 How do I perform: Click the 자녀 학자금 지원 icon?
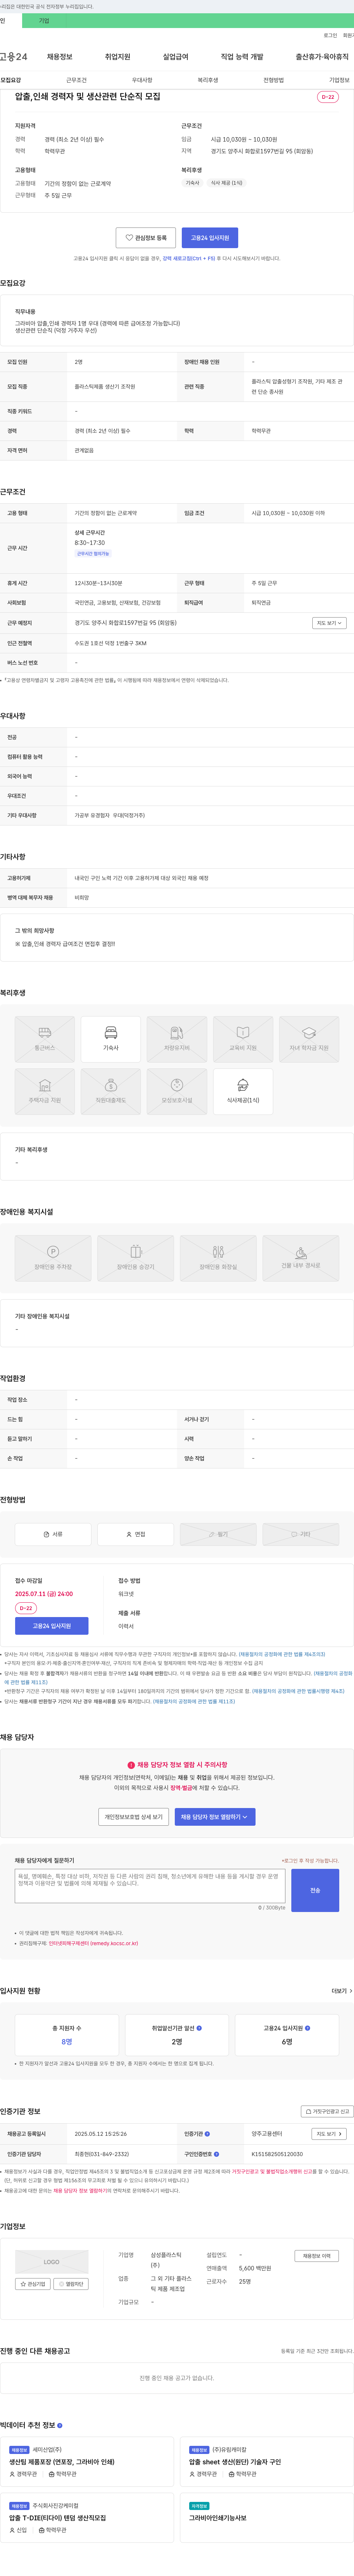click(x=309, y=1039)
